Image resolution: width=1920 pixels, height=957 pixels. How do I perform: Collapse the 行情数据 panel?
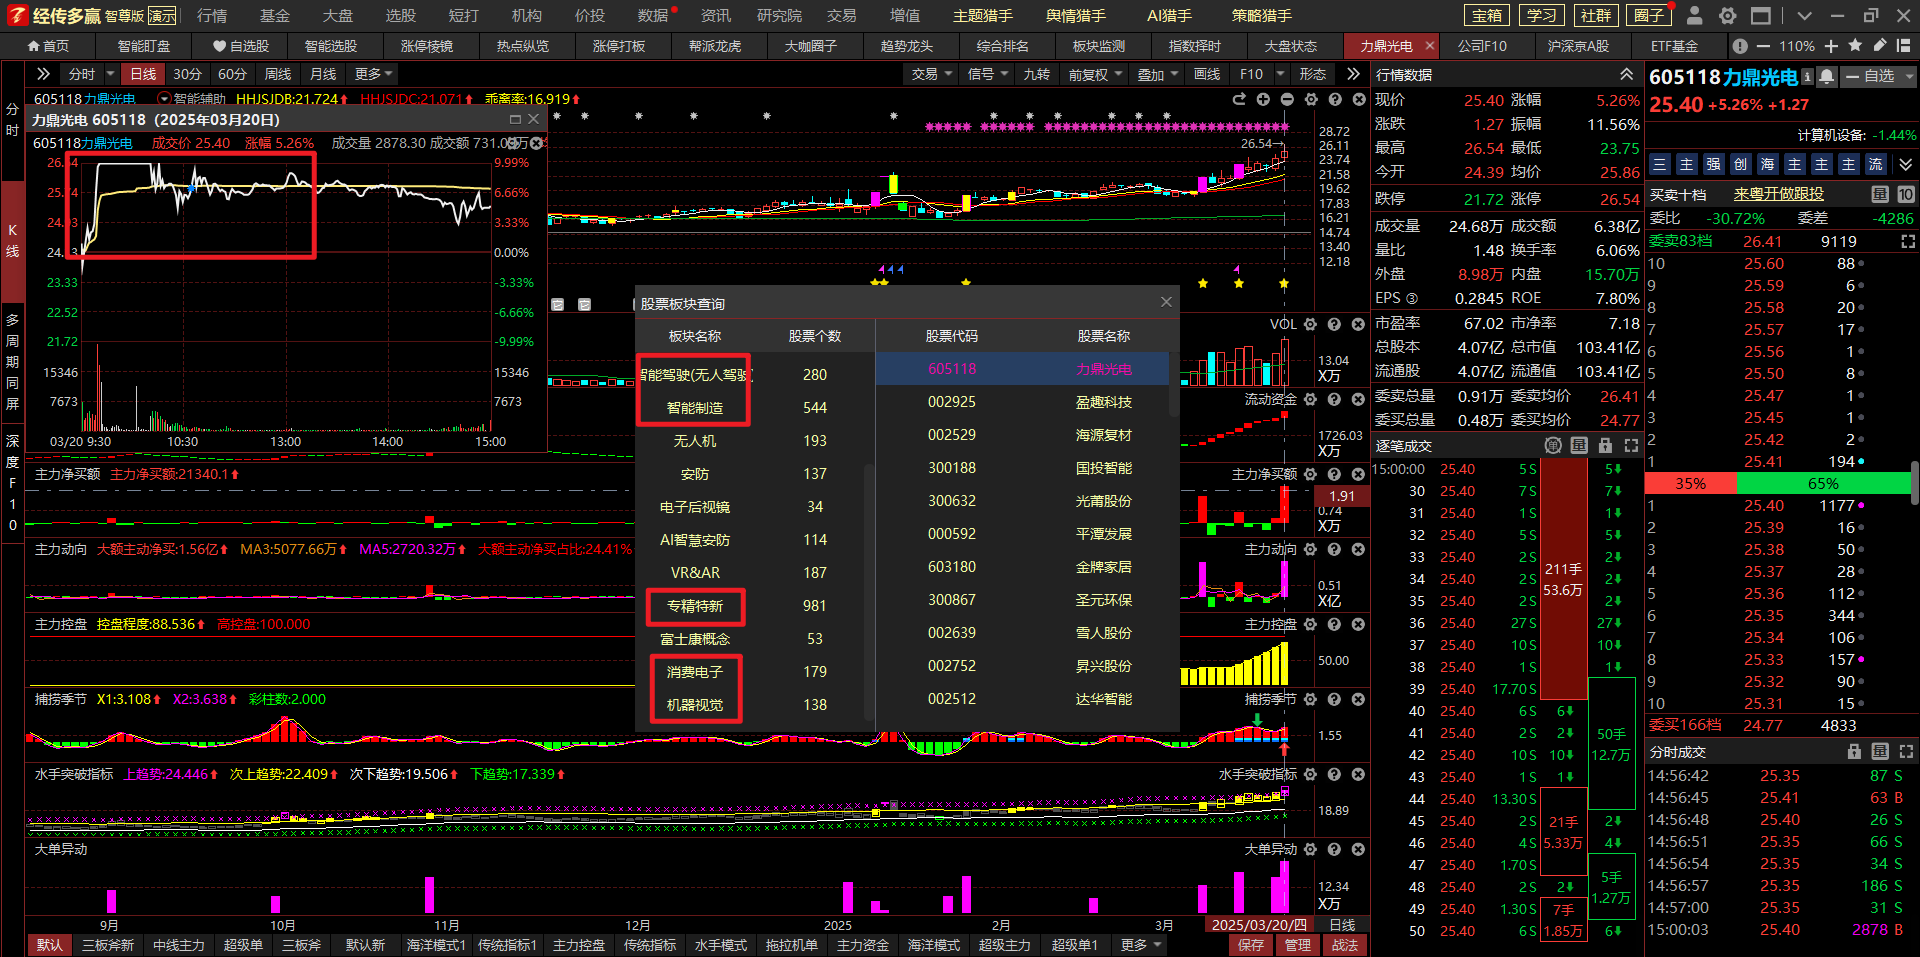tap(1627, 74)
